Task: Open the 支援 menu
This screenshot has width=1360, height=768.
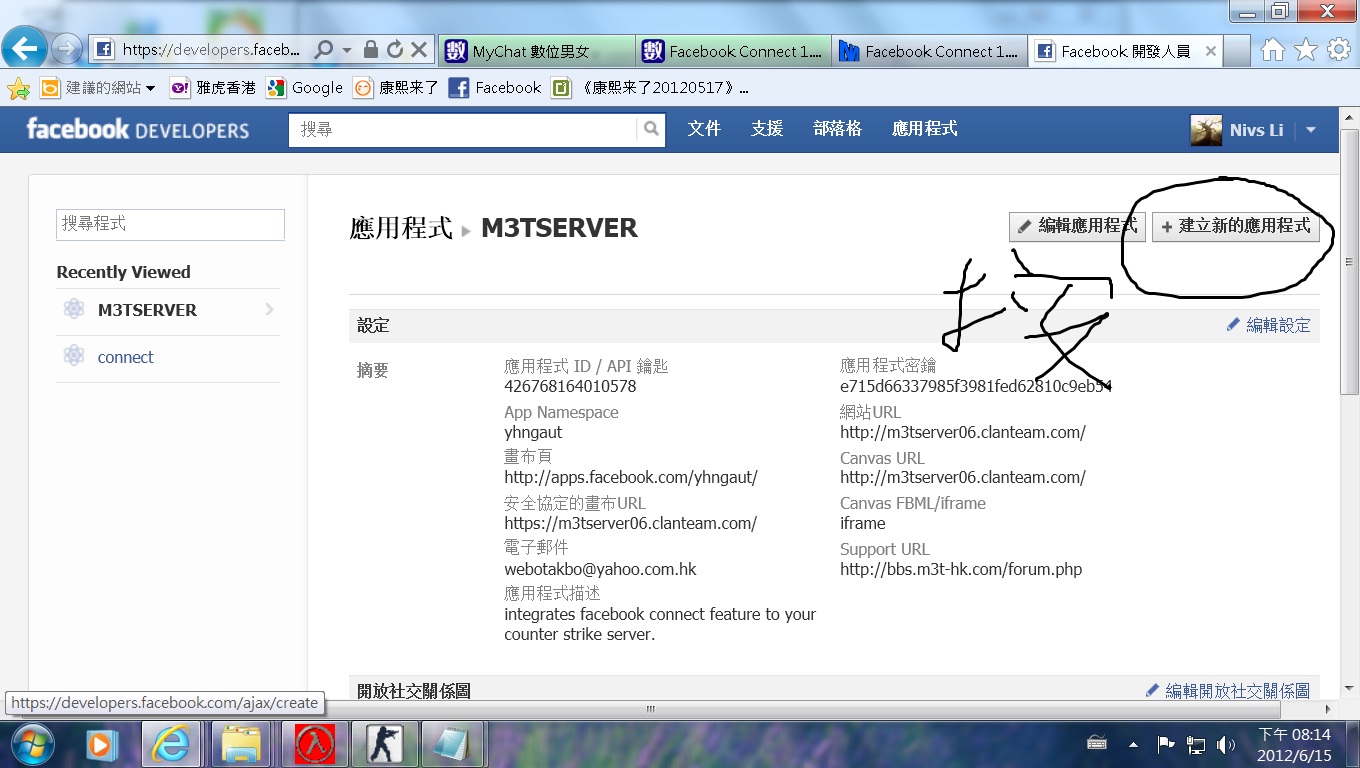Action: 767,129
